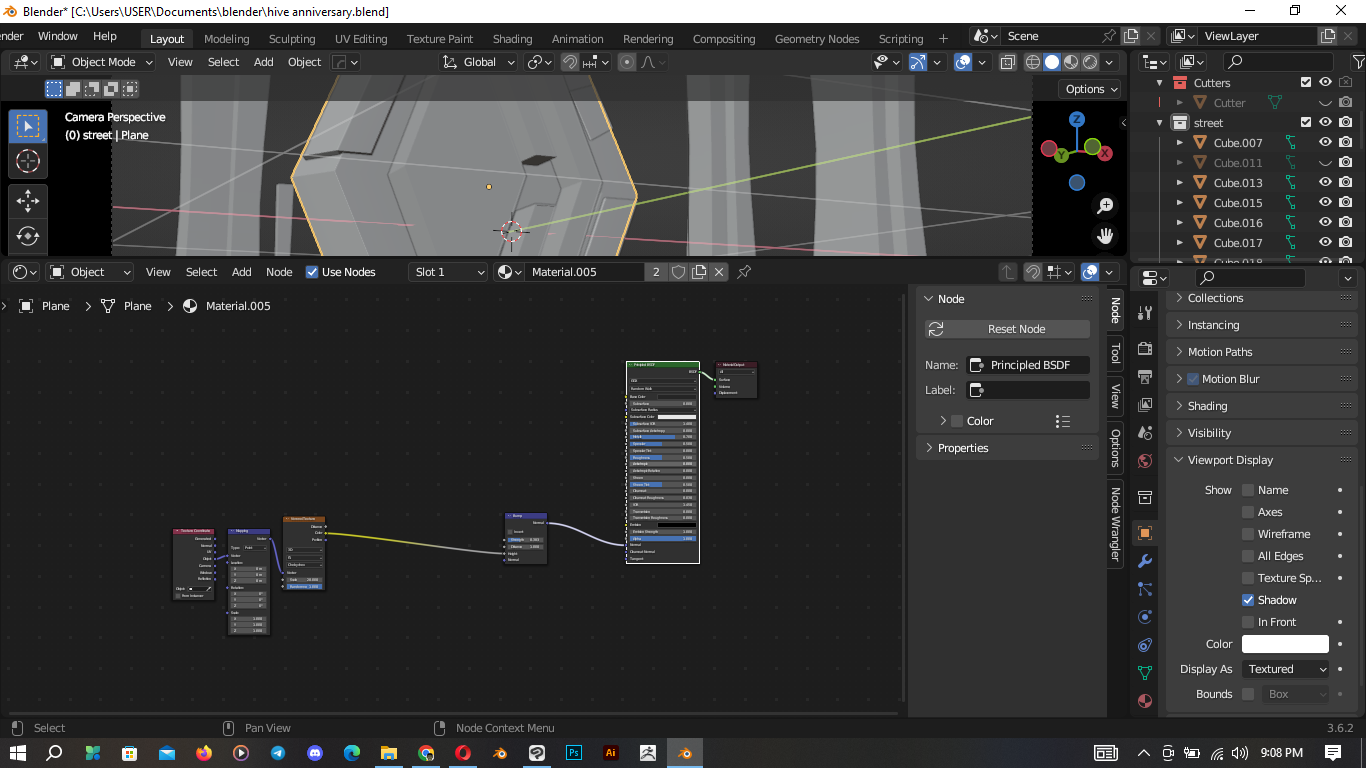Click the Material.005 breadcrumb
Viewport: 1366px width, 768px height.
point(238,306)
